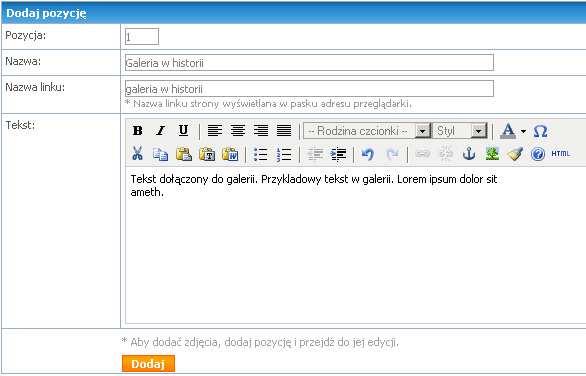Insert an anchor with the anchor icon
This screenshot has height=376, width=586.
click(x=469, y=154)
